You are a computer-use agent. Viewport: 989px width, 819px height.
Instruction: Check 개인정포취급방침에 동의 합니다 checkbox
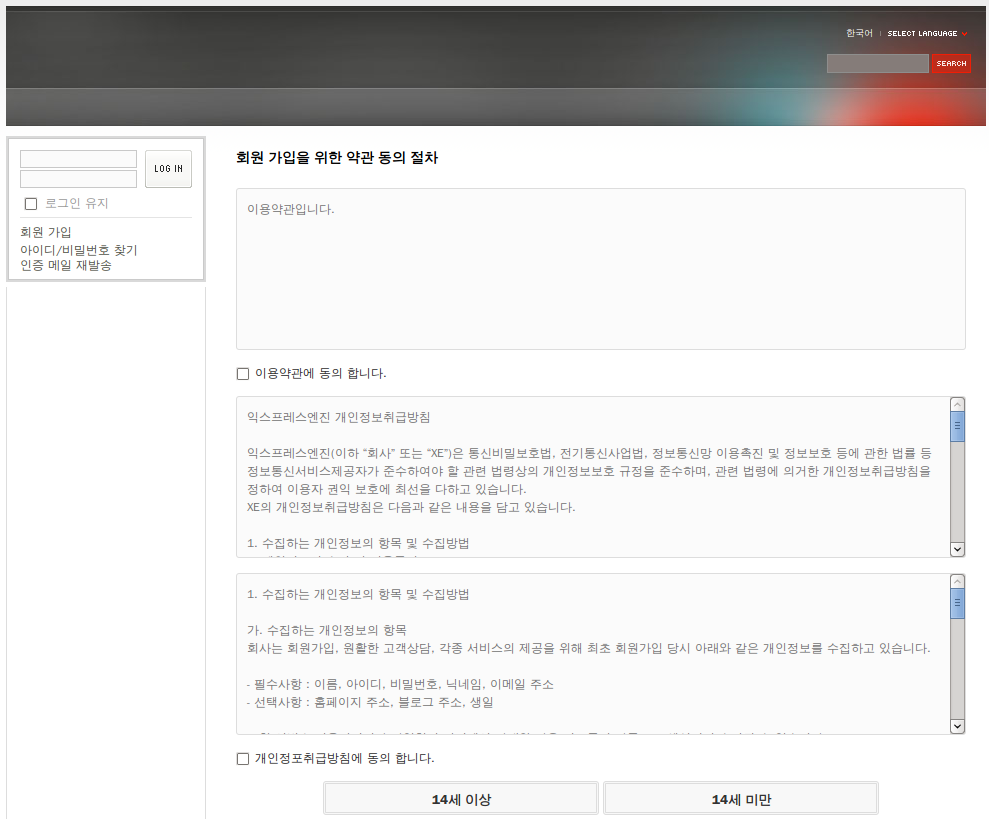pyautogui.click(x=243, y=759)
